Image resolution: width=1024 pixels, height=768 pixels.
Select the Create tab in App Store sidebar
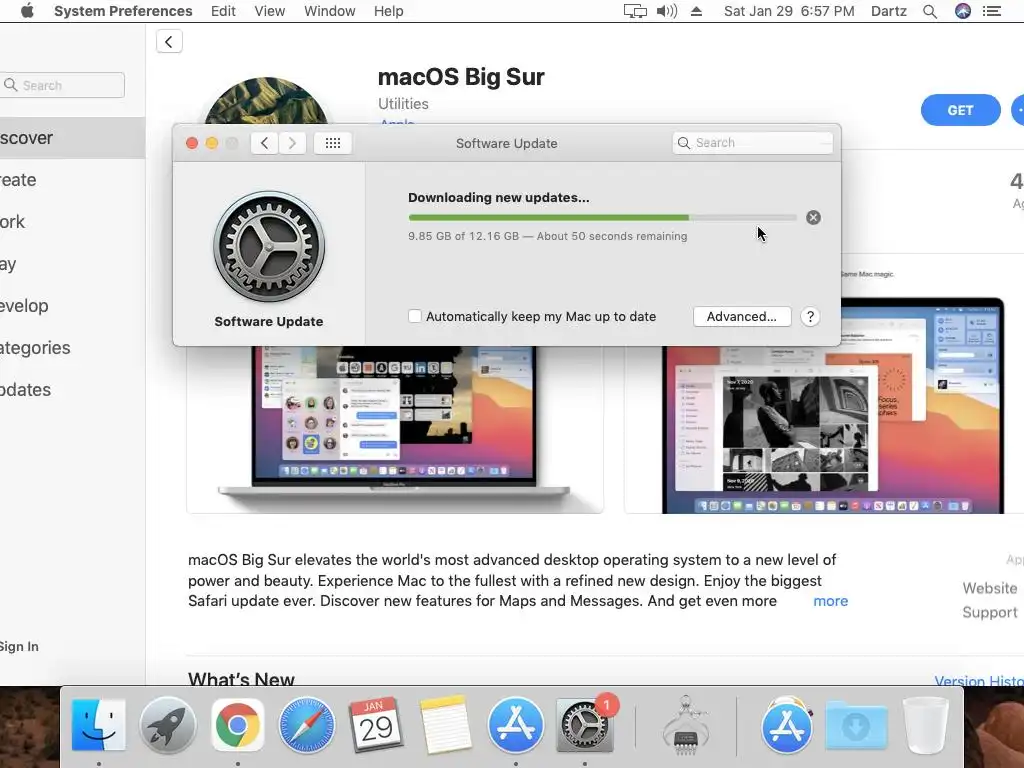click(x=72, y=180)
